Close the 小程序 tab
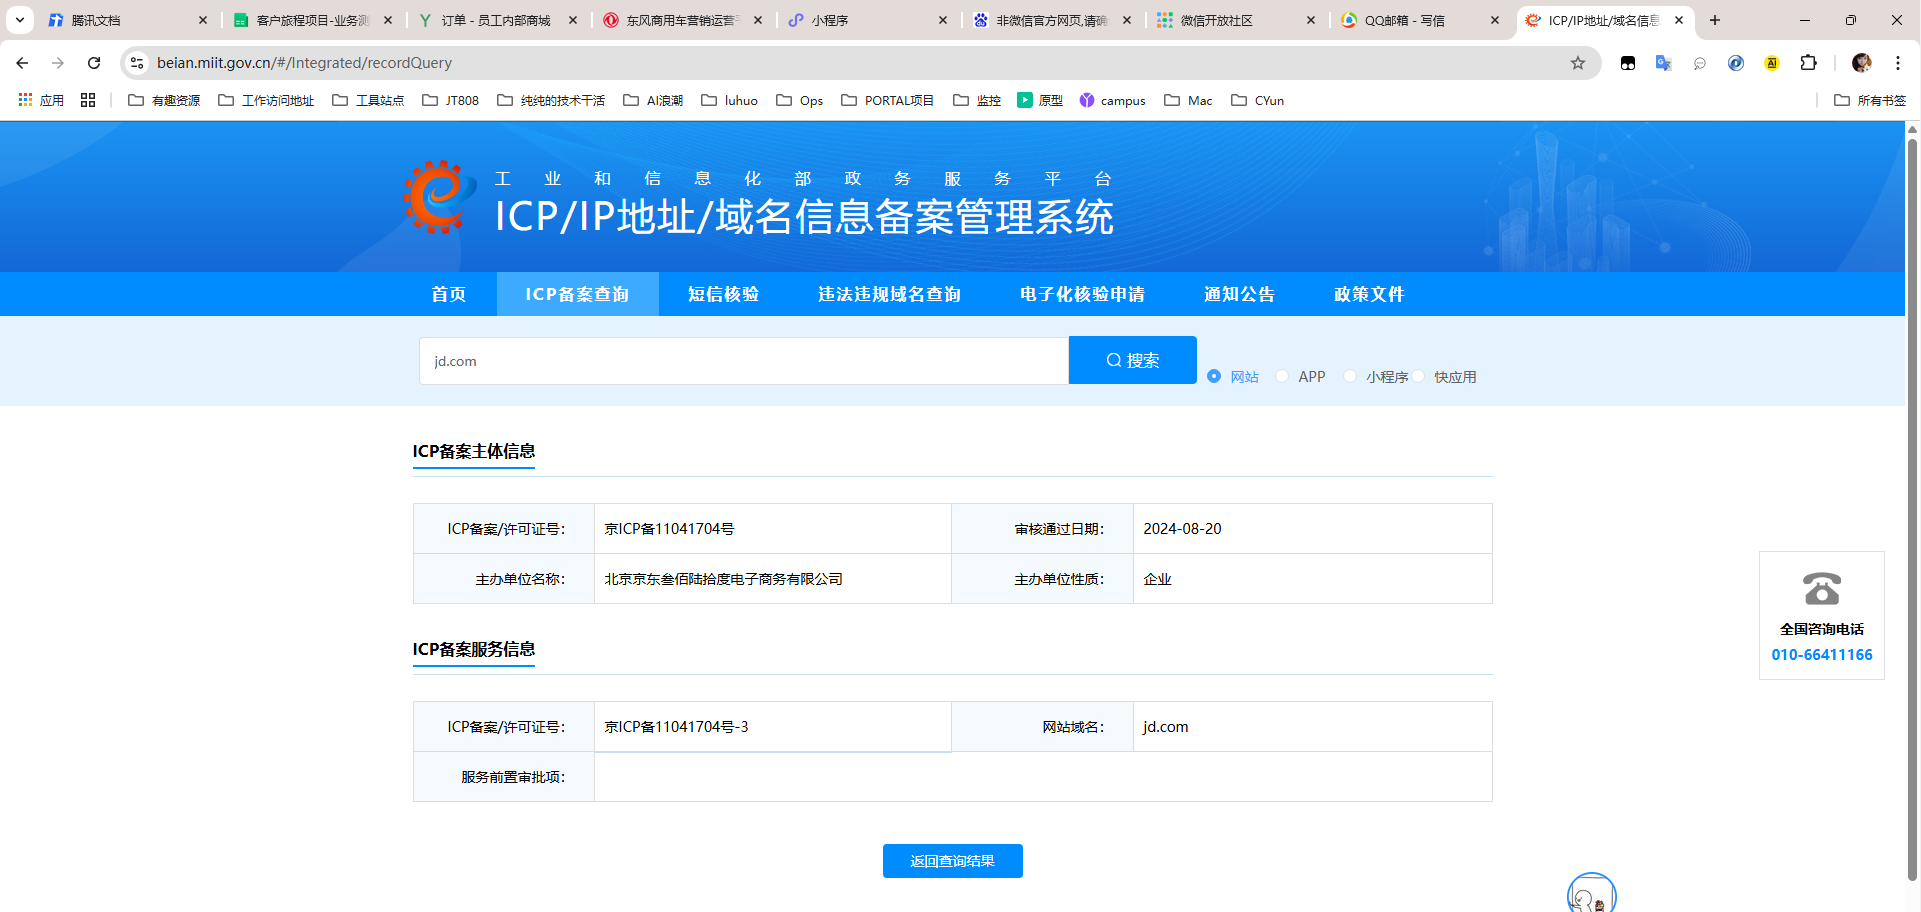 943,20
